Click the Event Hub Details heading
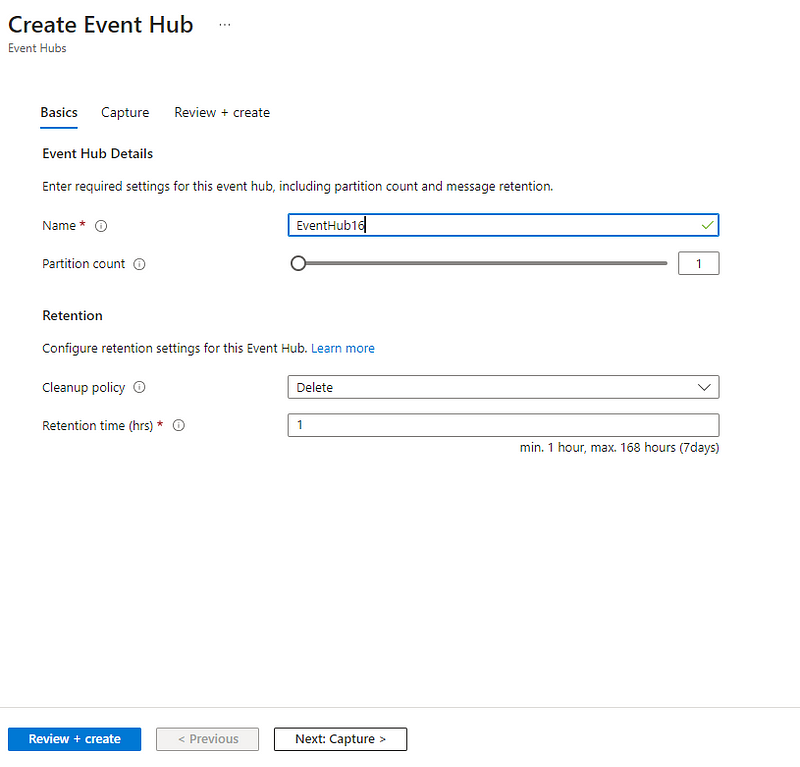Screen dimensions: 800x767 coord(97,154)
